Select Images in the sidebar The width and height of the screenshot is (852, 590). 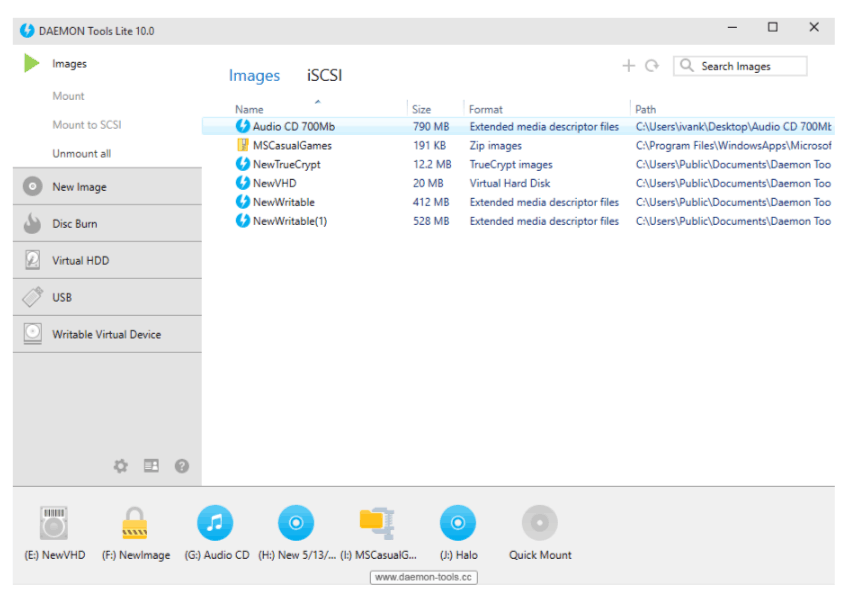click(x=69, y=64)
